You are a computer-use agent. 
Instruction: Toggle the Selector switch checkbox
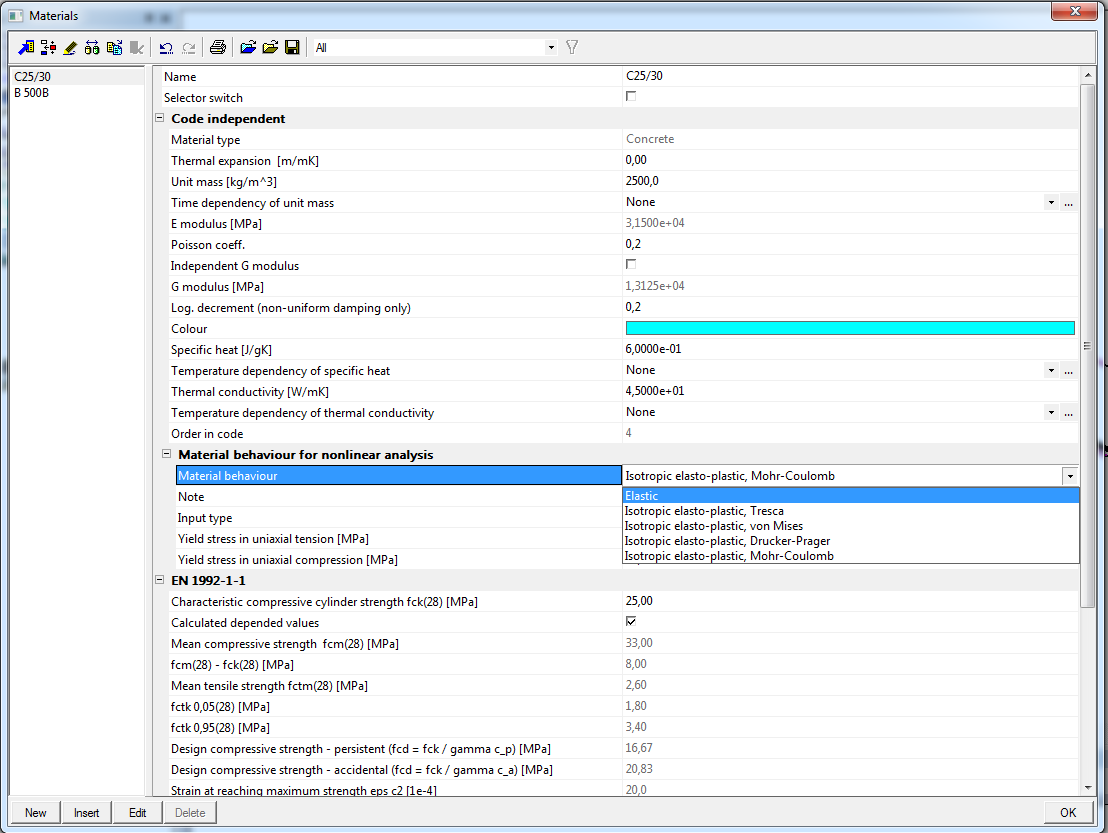point(631,97)
